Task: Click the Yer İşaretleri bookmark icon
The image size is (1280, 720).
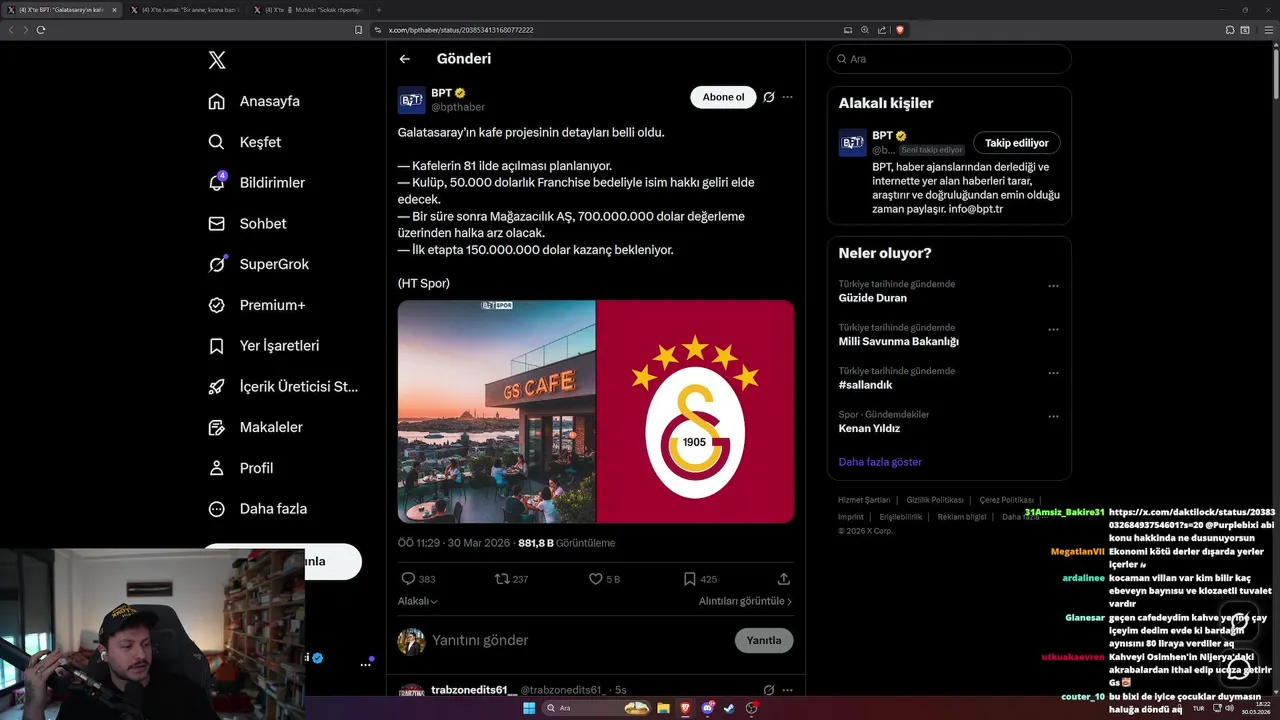Action: (x=216, y=346)
